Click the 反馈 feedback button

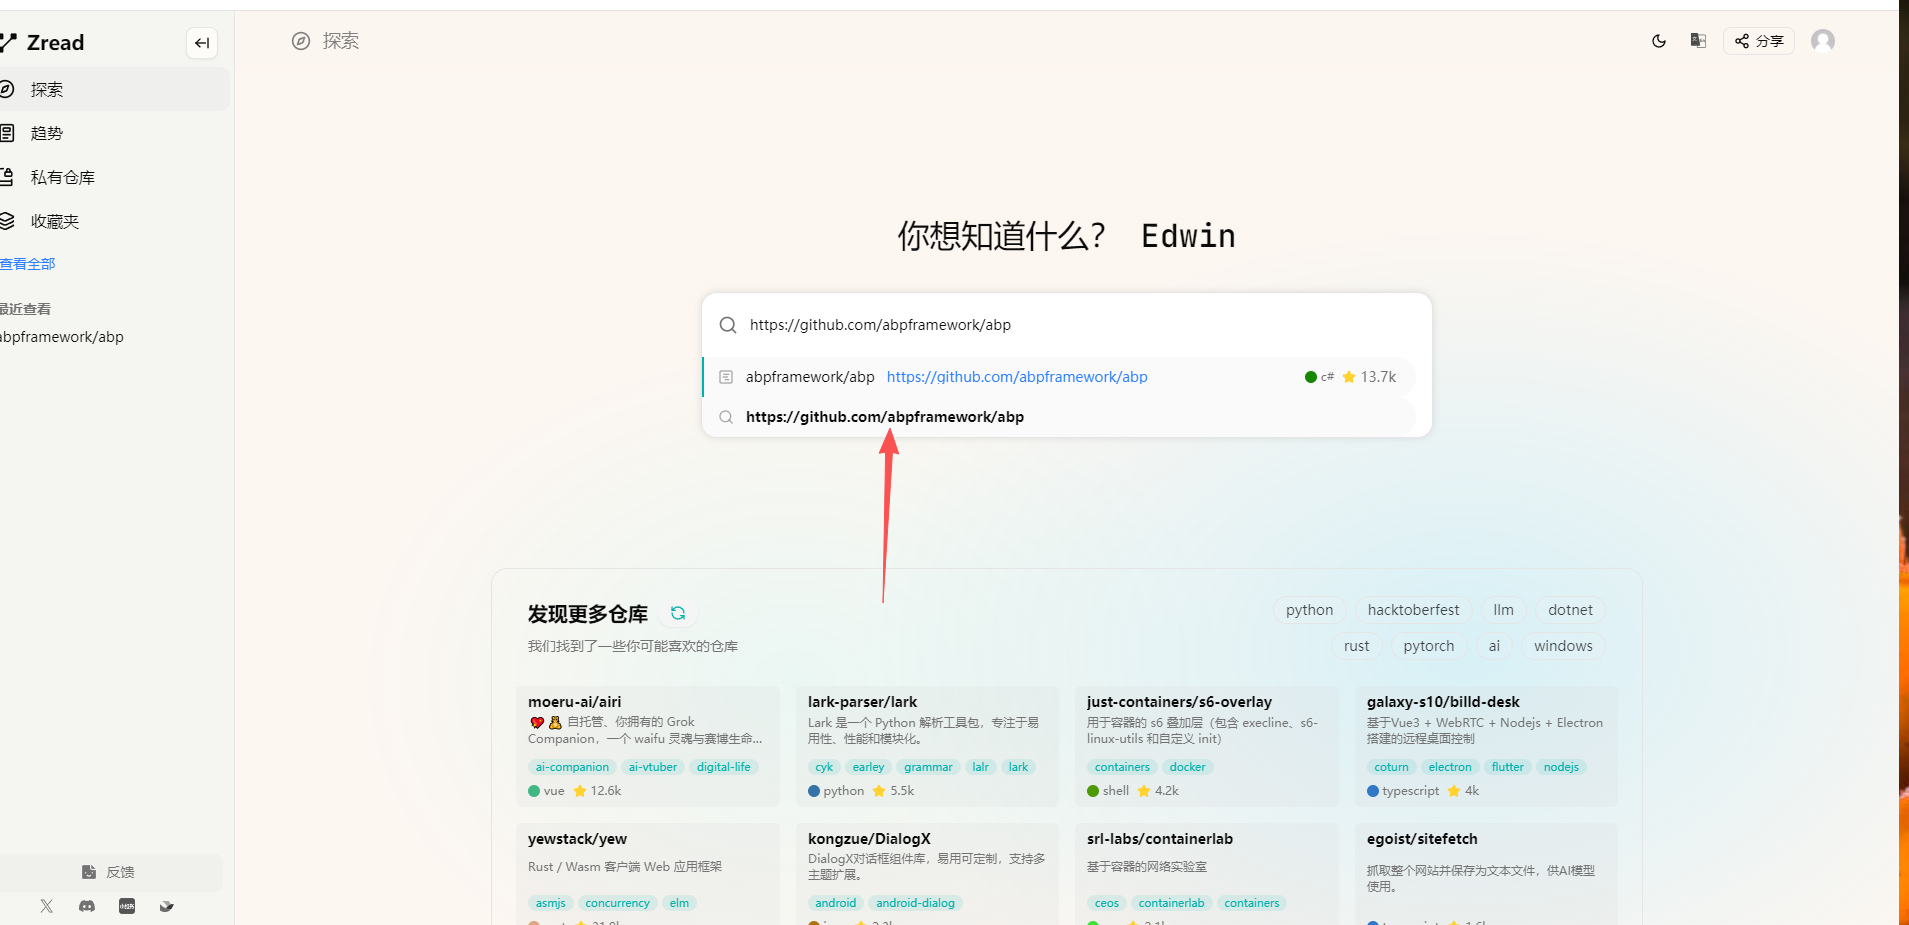pos(109,872)
